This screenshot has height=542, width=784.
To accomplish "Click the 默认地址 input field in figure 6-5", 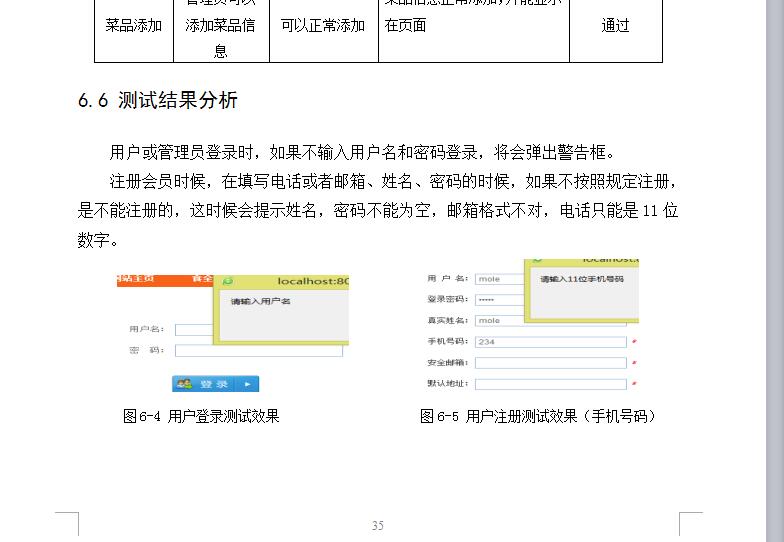I will (550, 384).
